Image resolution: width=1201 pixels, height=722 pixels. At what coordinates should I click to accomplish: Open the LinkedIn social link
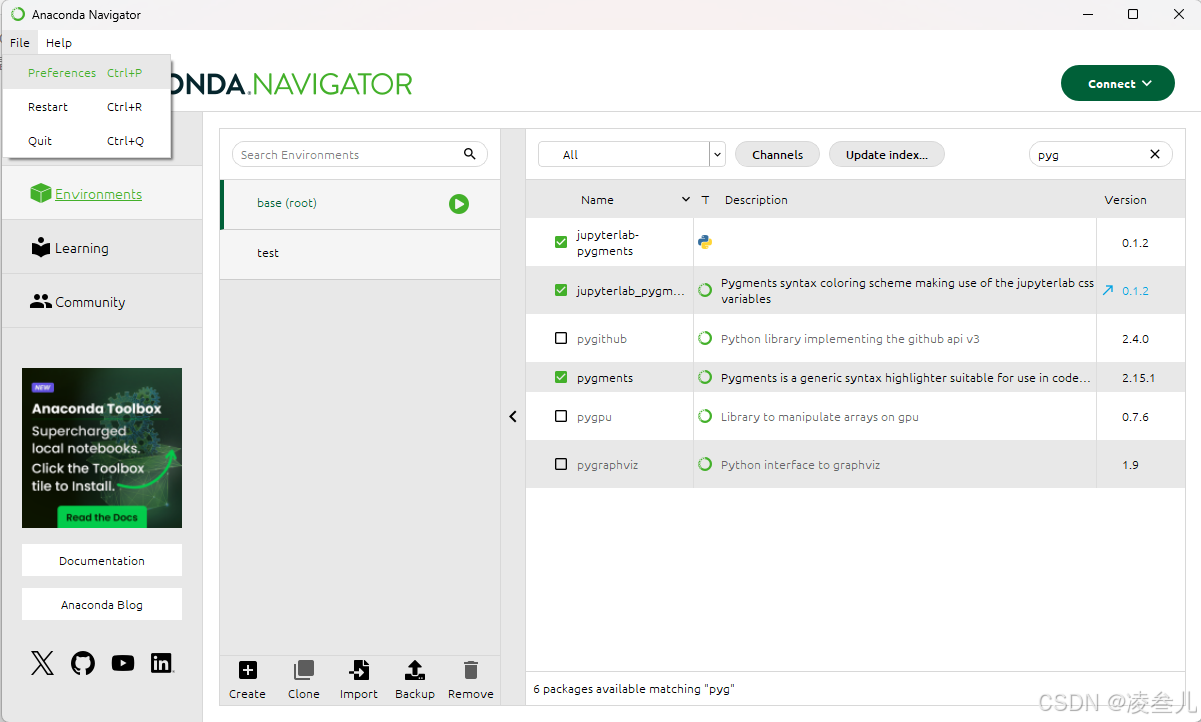click(x=162, y=663)
